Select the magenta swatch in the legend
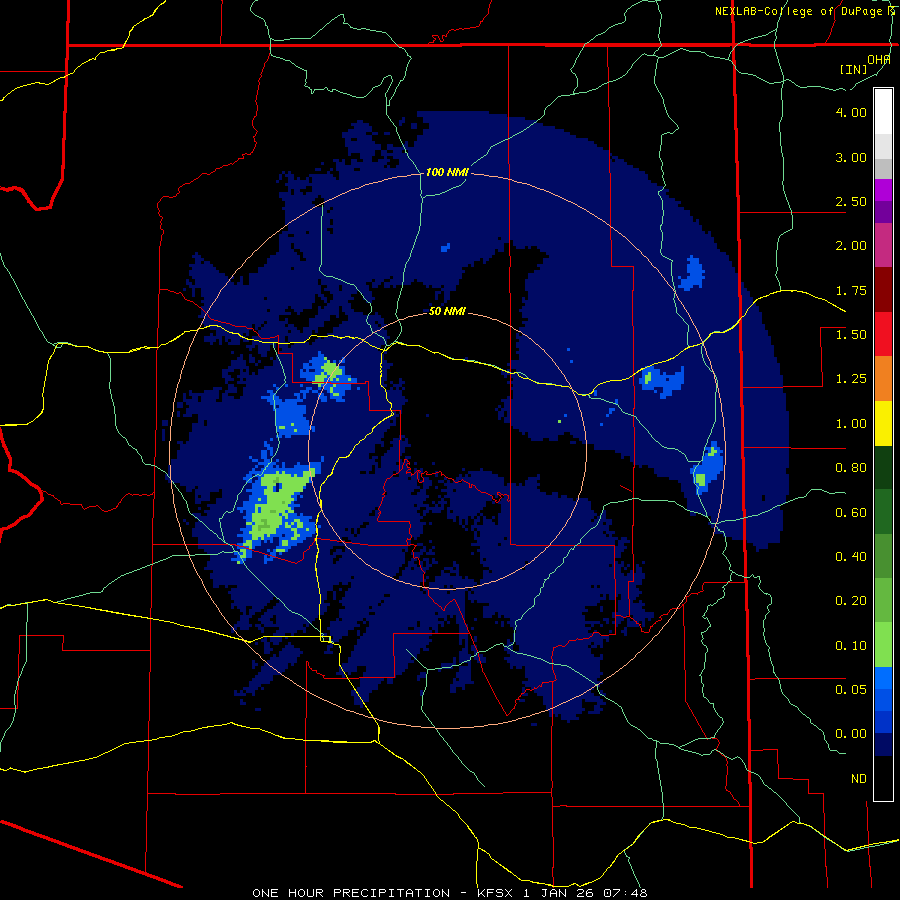The image size is (900, 900). coord(883,190)
